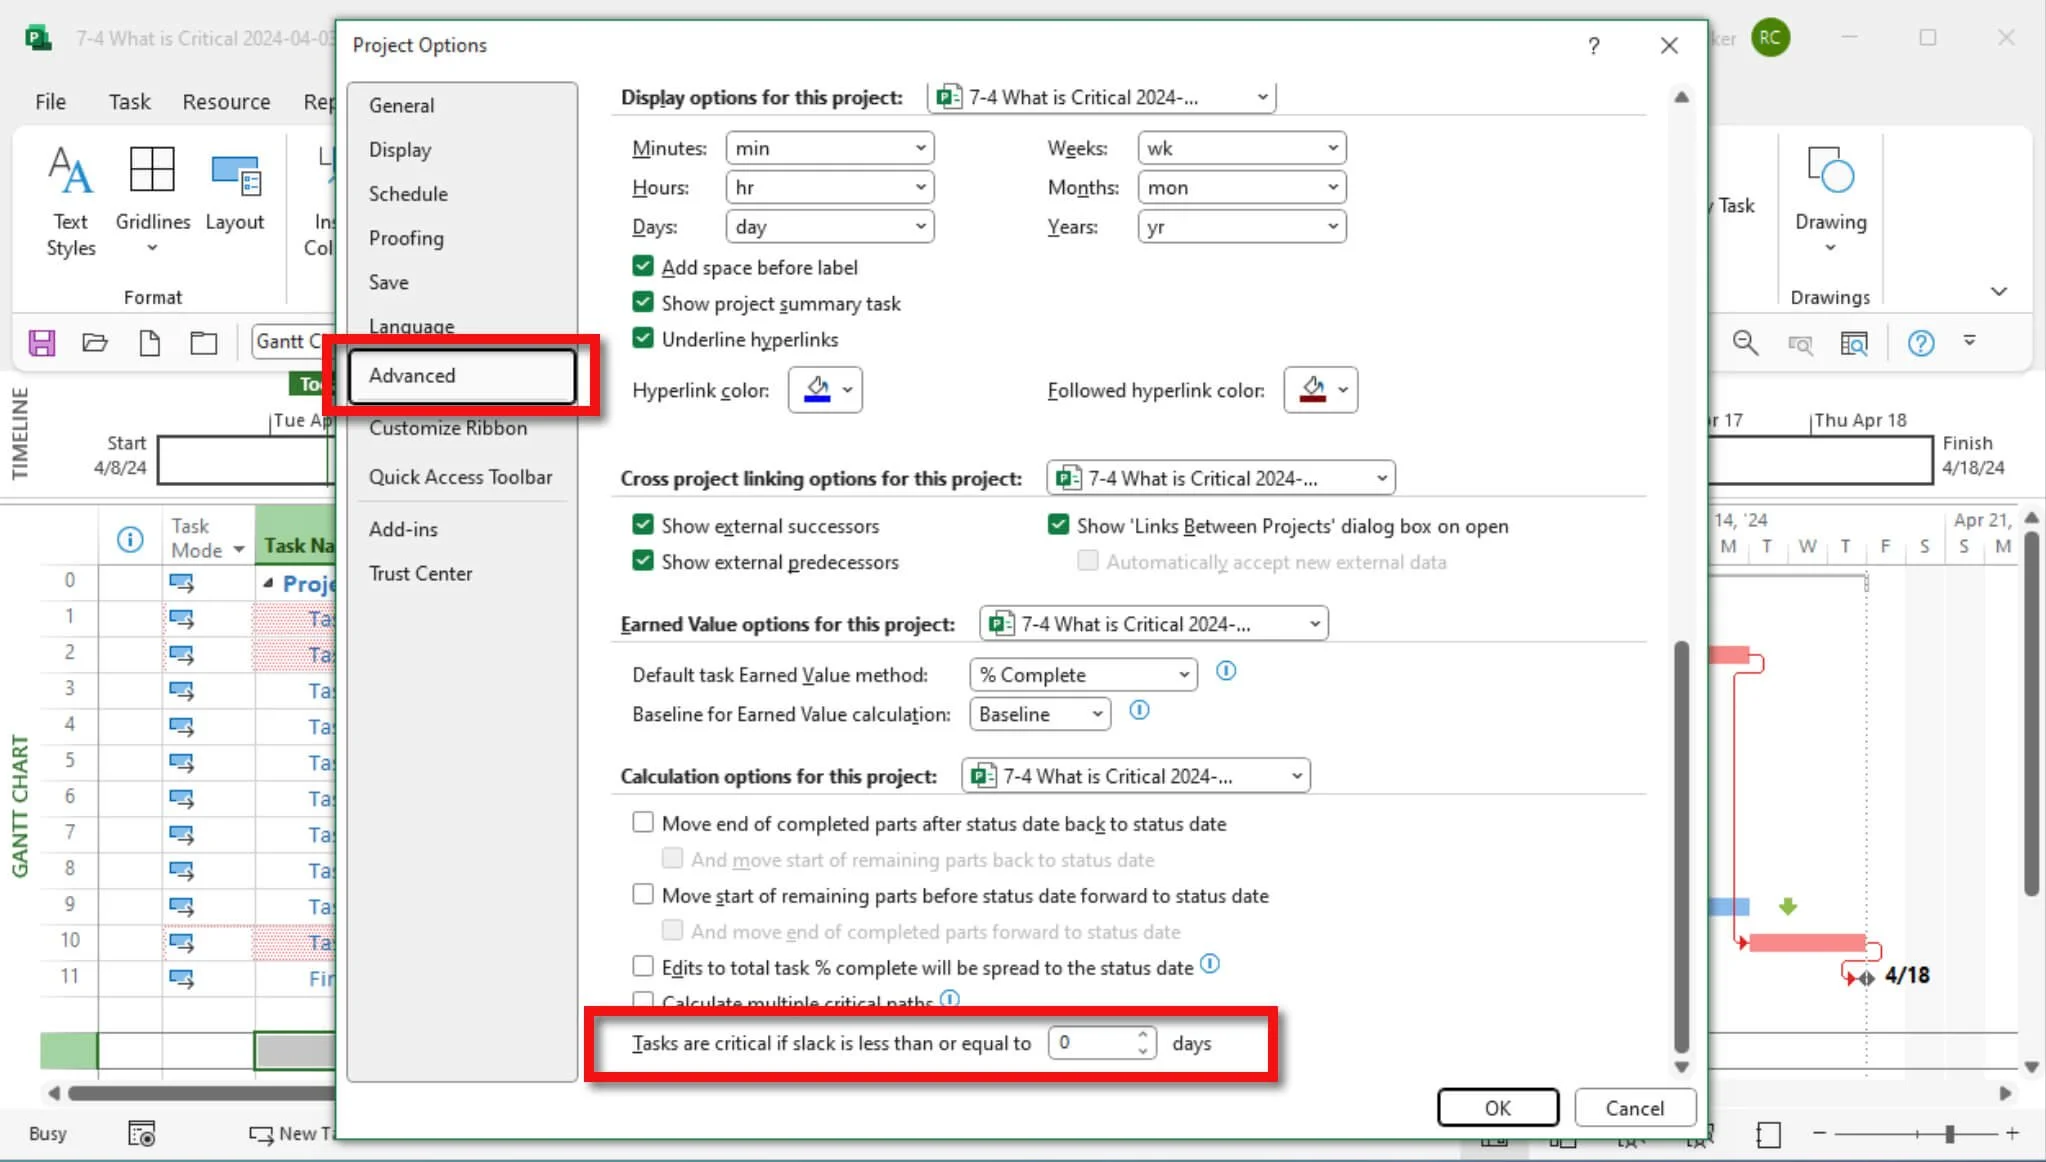Click the zoom magnifier icon in toolbar

coord(1745,343)
